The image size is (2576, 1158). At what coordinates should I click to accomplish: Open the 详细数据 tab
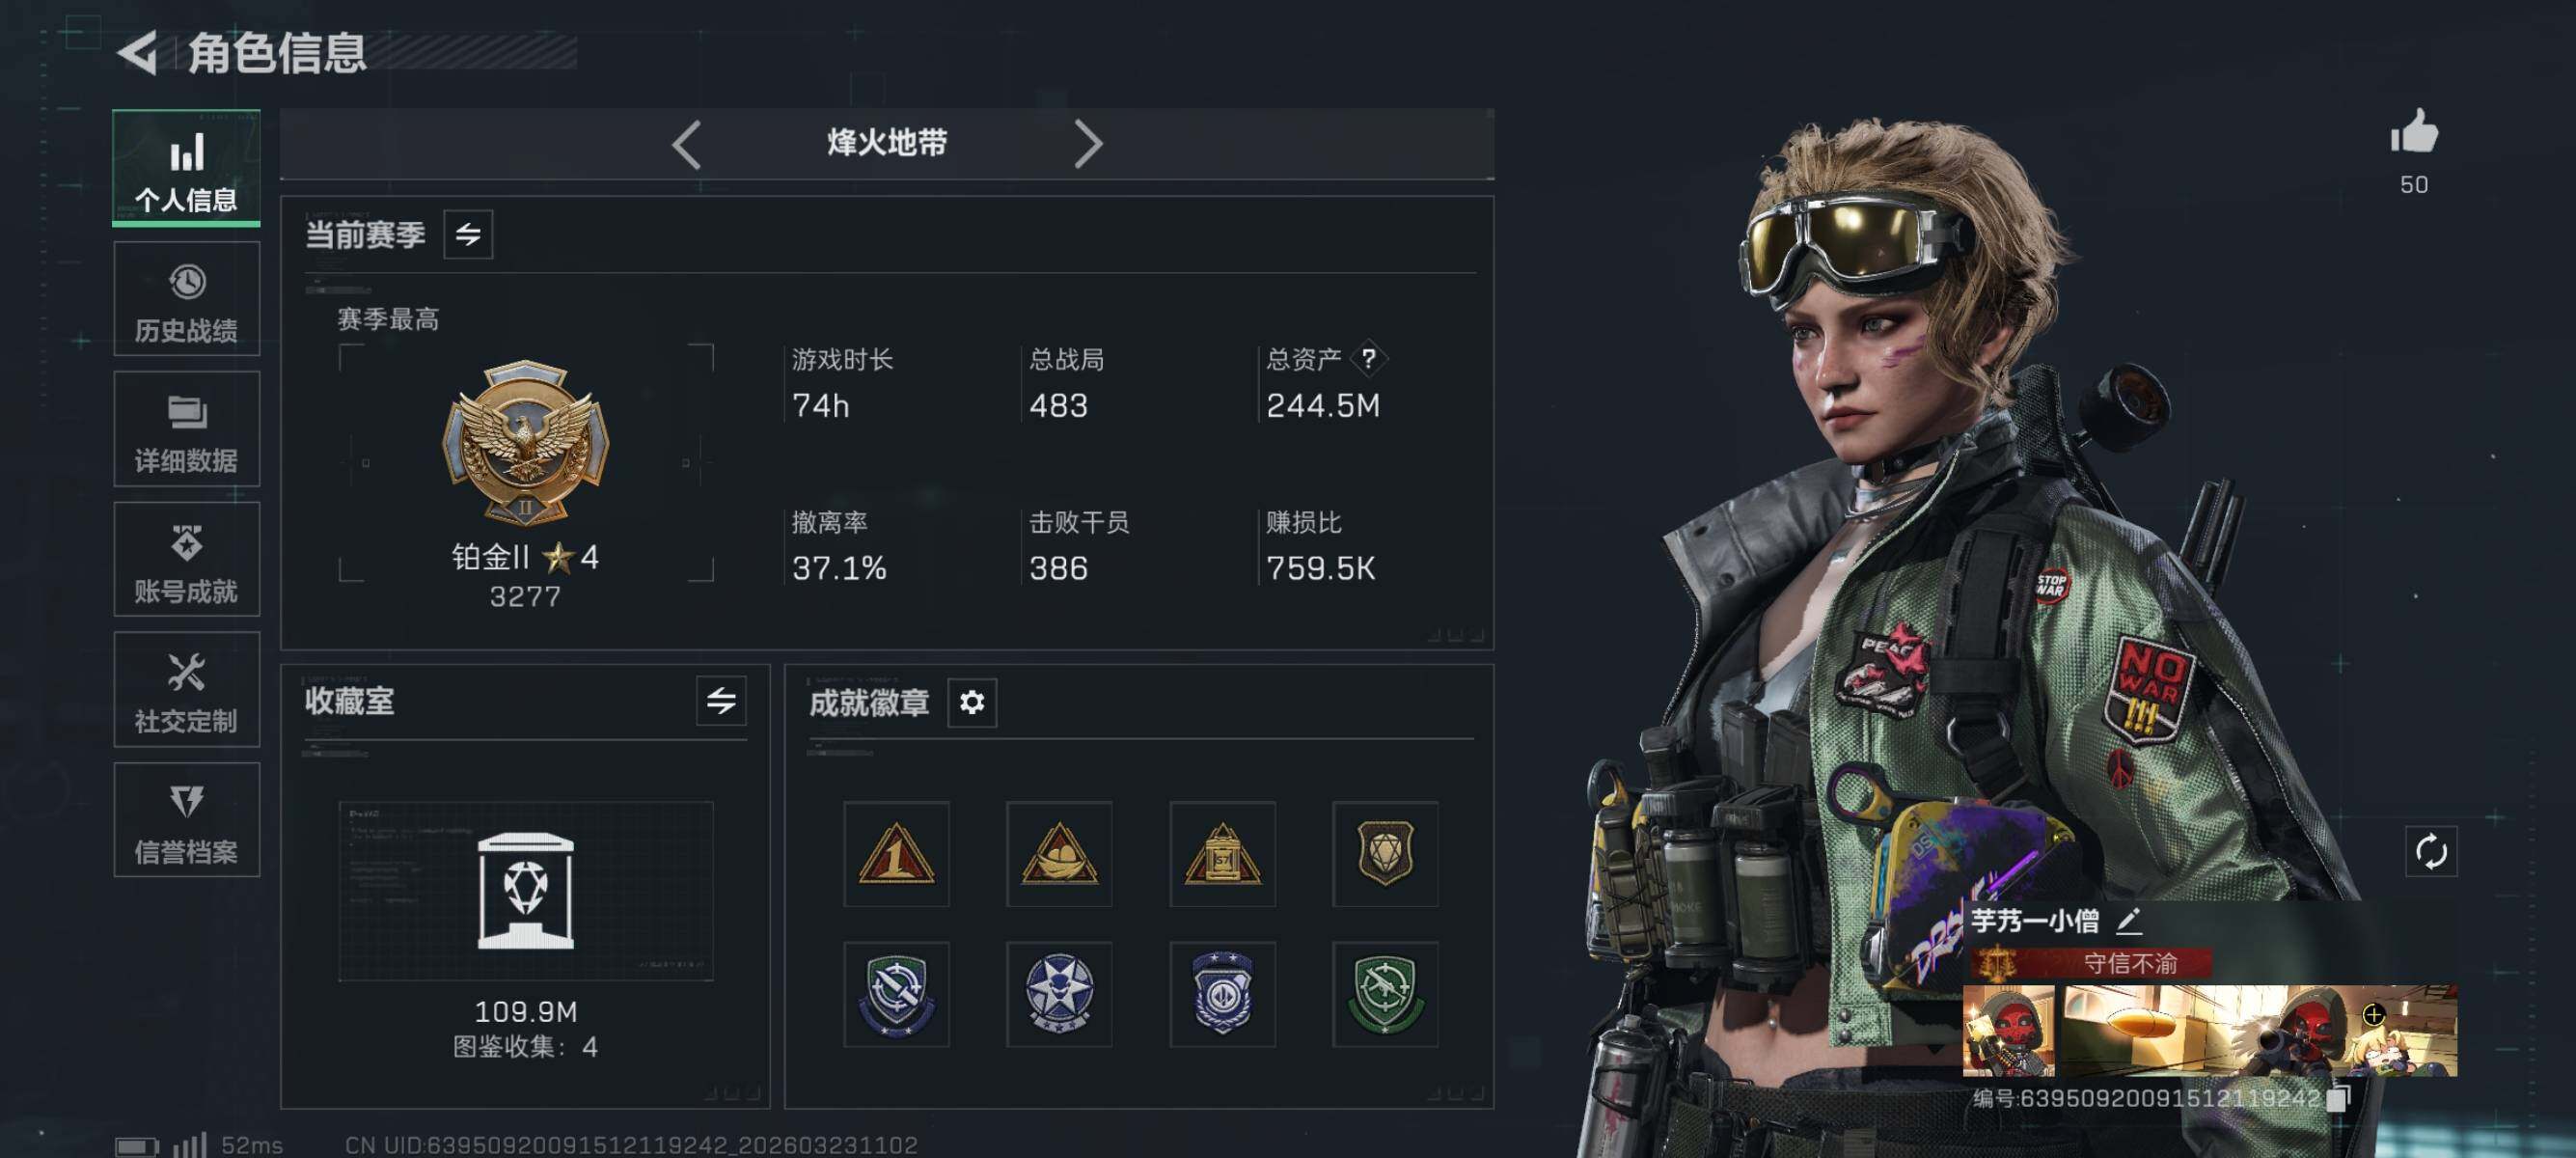tap(187, 430)
